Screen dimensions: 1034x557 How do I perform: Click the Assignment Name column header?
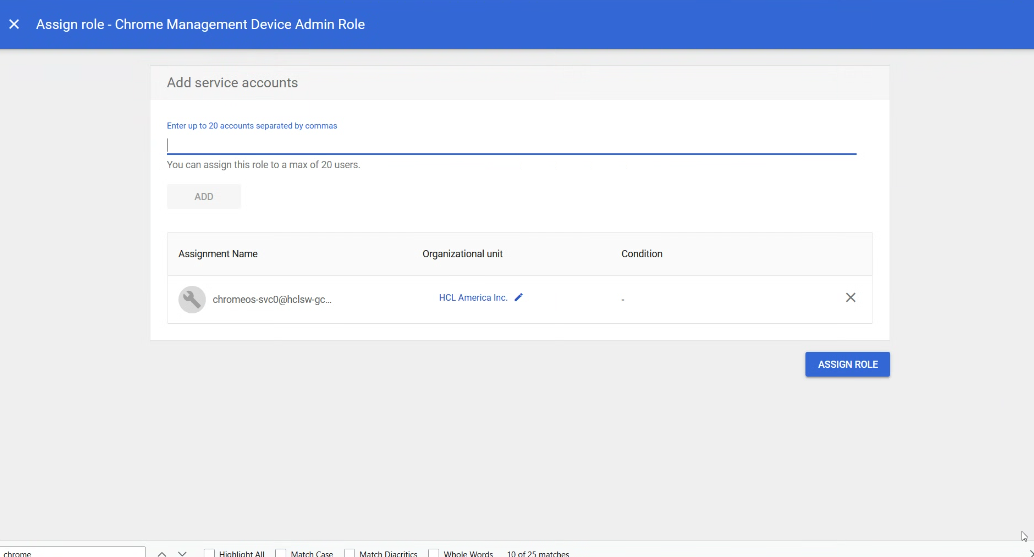click(218, 254)
